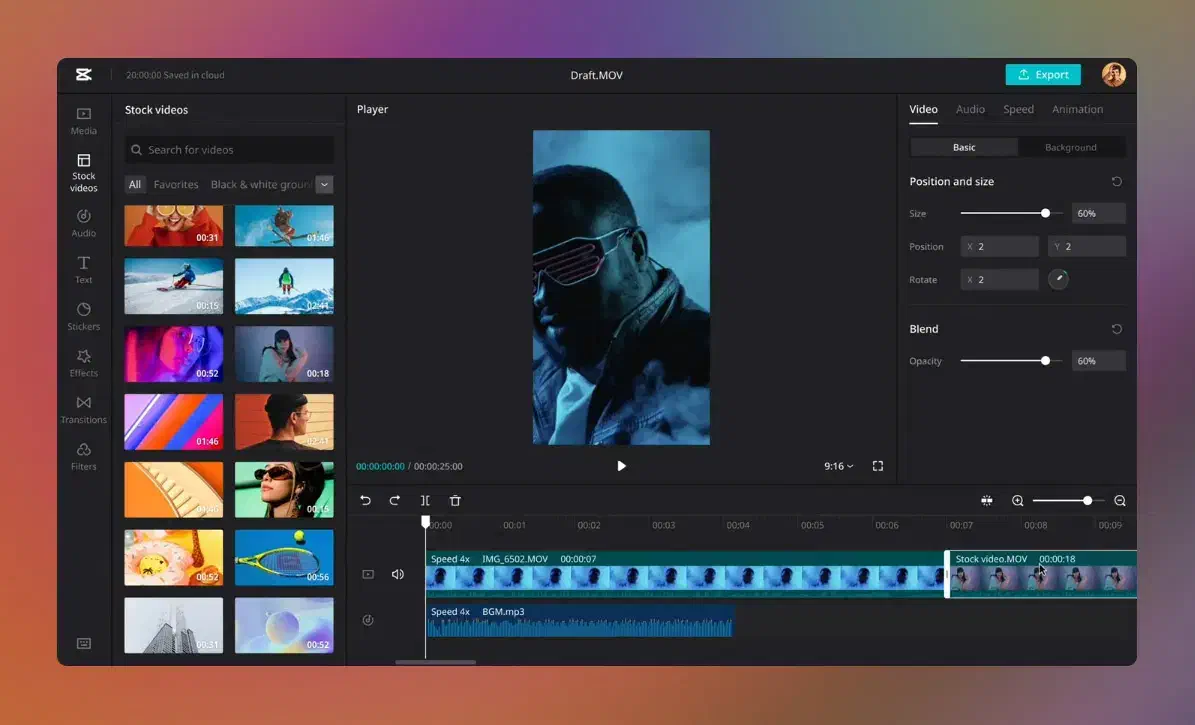Click the split clip tool icon
This screenshot has width=1195, height=725.
click(425, 501)
